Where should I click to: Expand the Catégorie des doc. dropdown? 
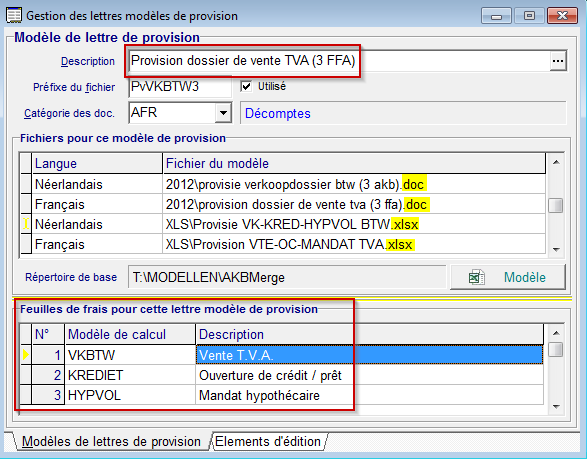pyautogui.click(x=223, y=112)
